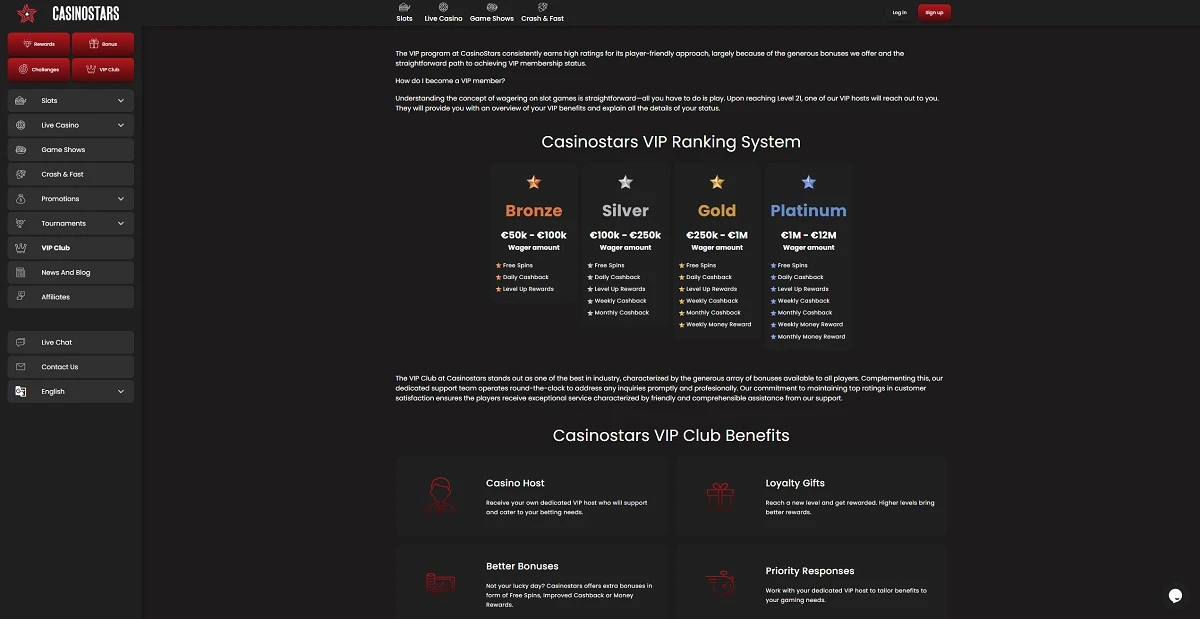Click the Bronze tier star icon
Image resolution: width=1200 pixels, height=619 pixels.
click(534, 182)
